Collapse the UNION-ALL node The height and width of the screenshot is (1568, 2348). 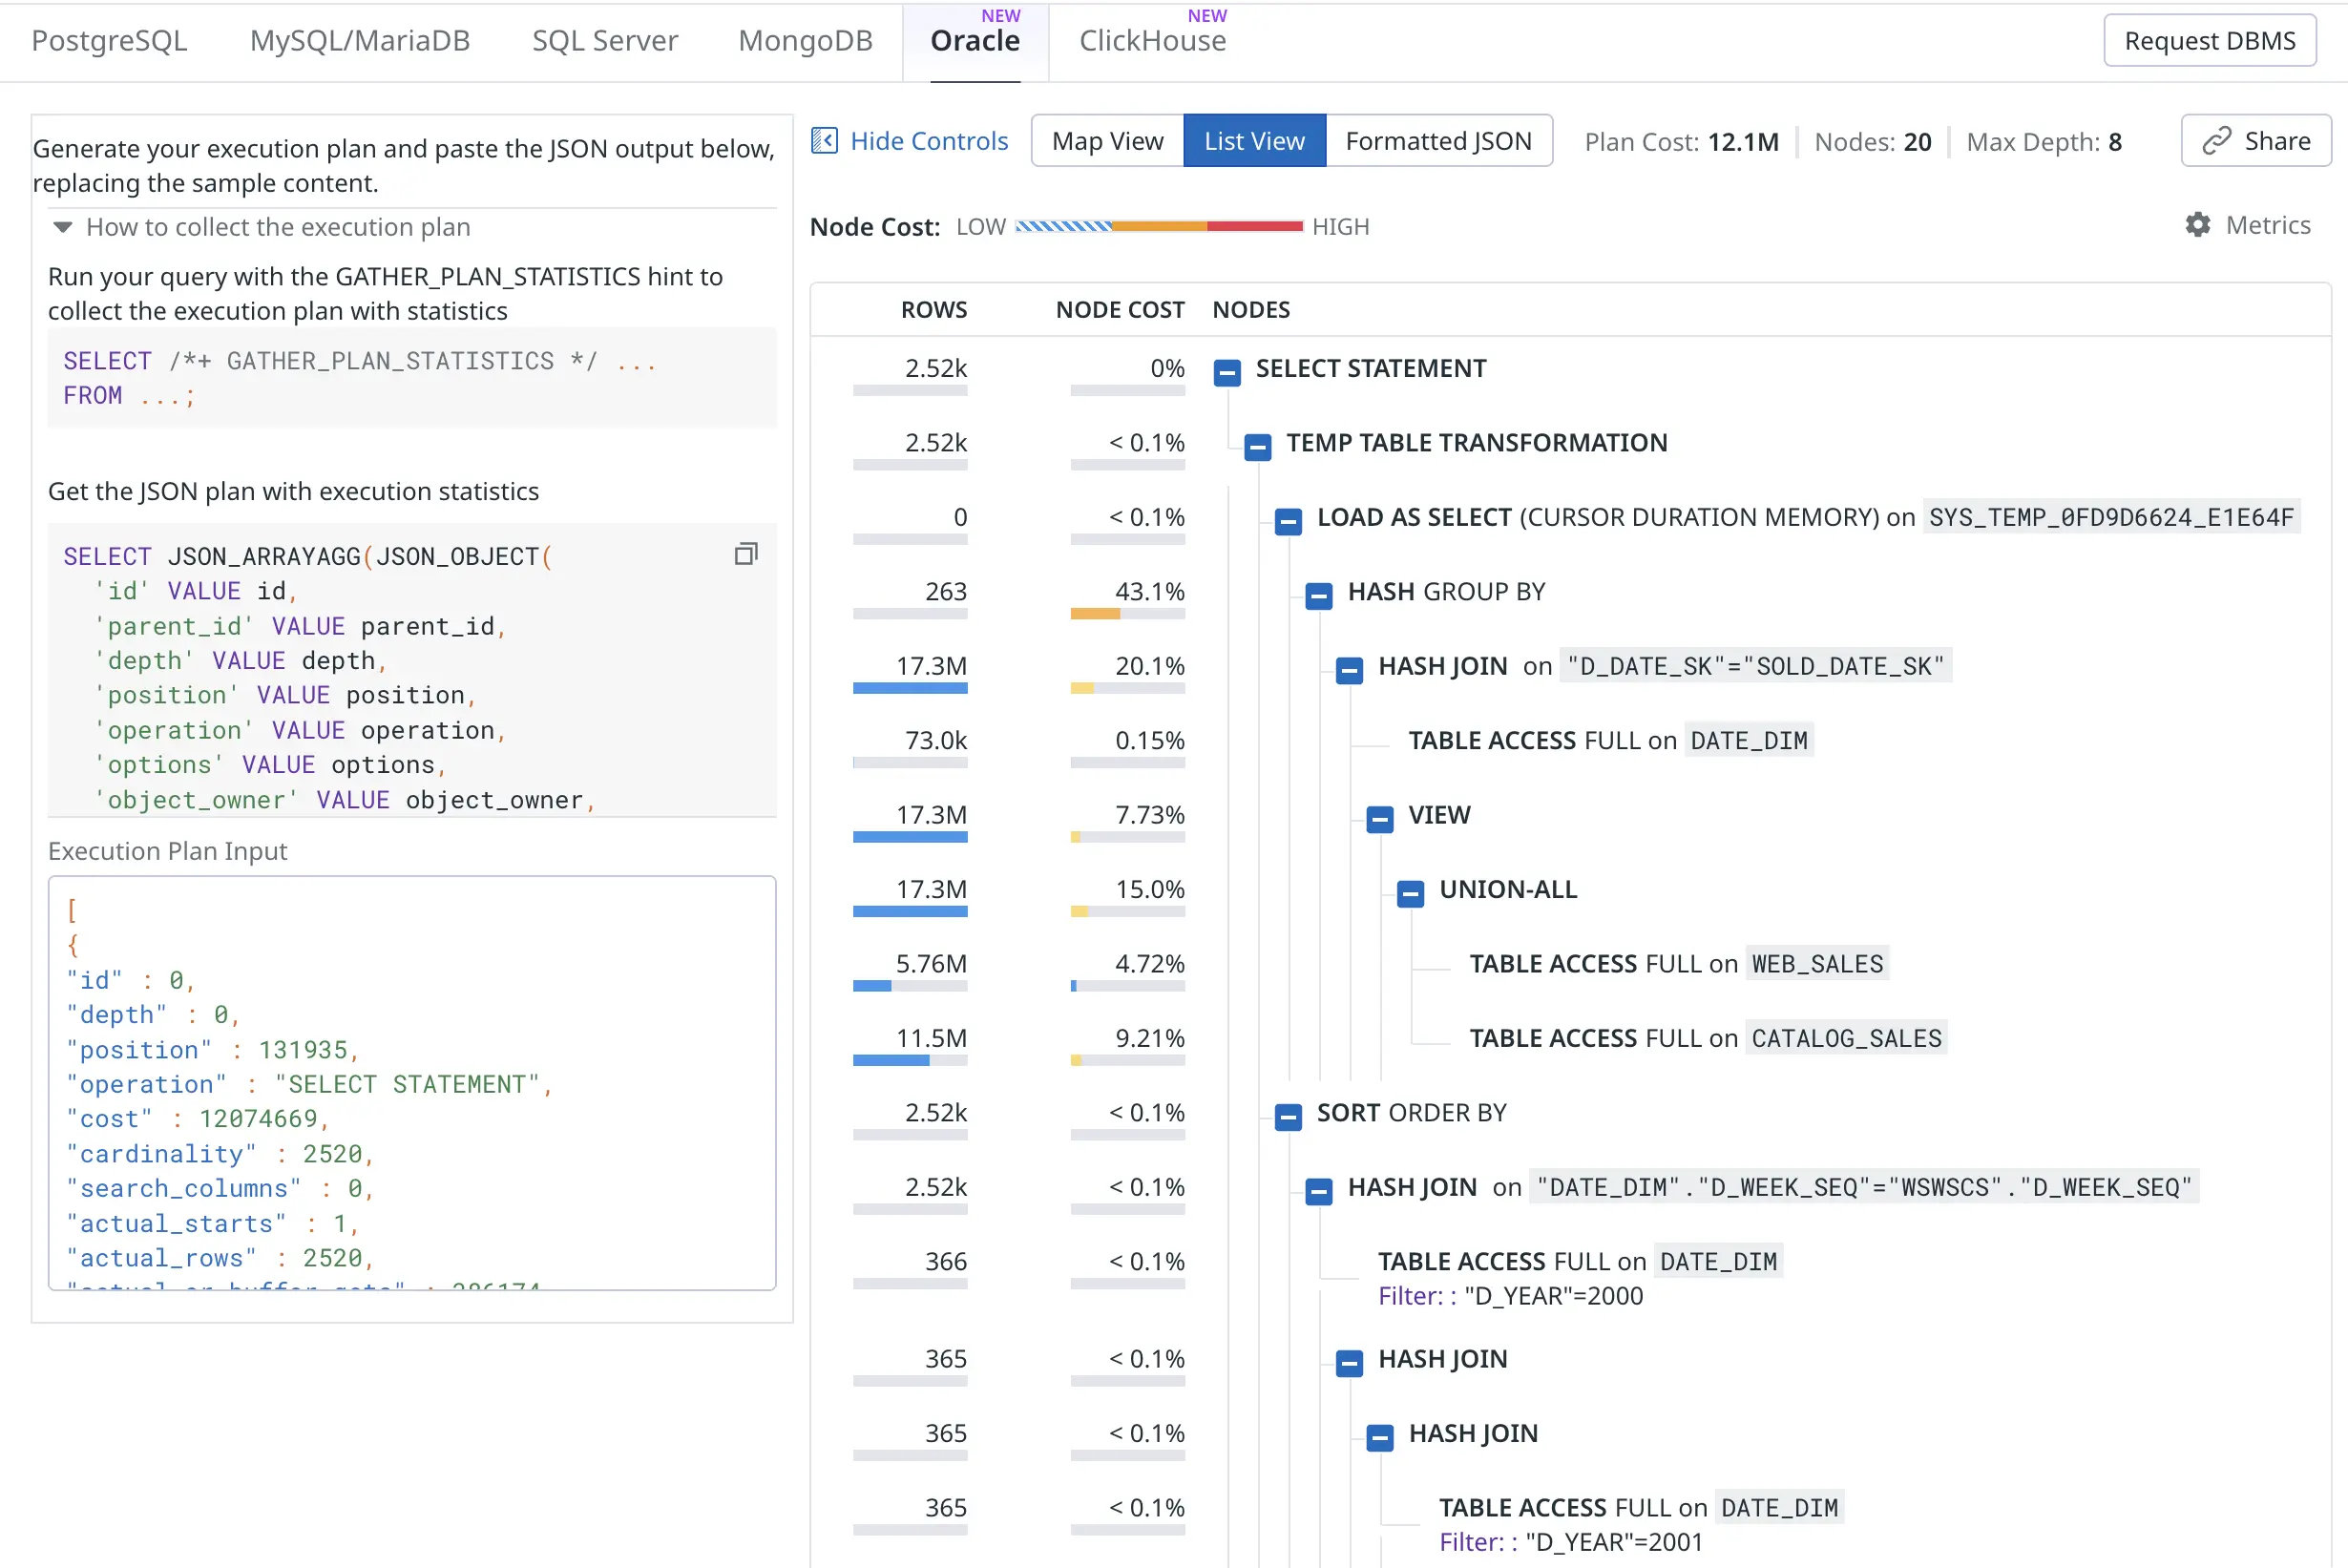click(1410, 893)
